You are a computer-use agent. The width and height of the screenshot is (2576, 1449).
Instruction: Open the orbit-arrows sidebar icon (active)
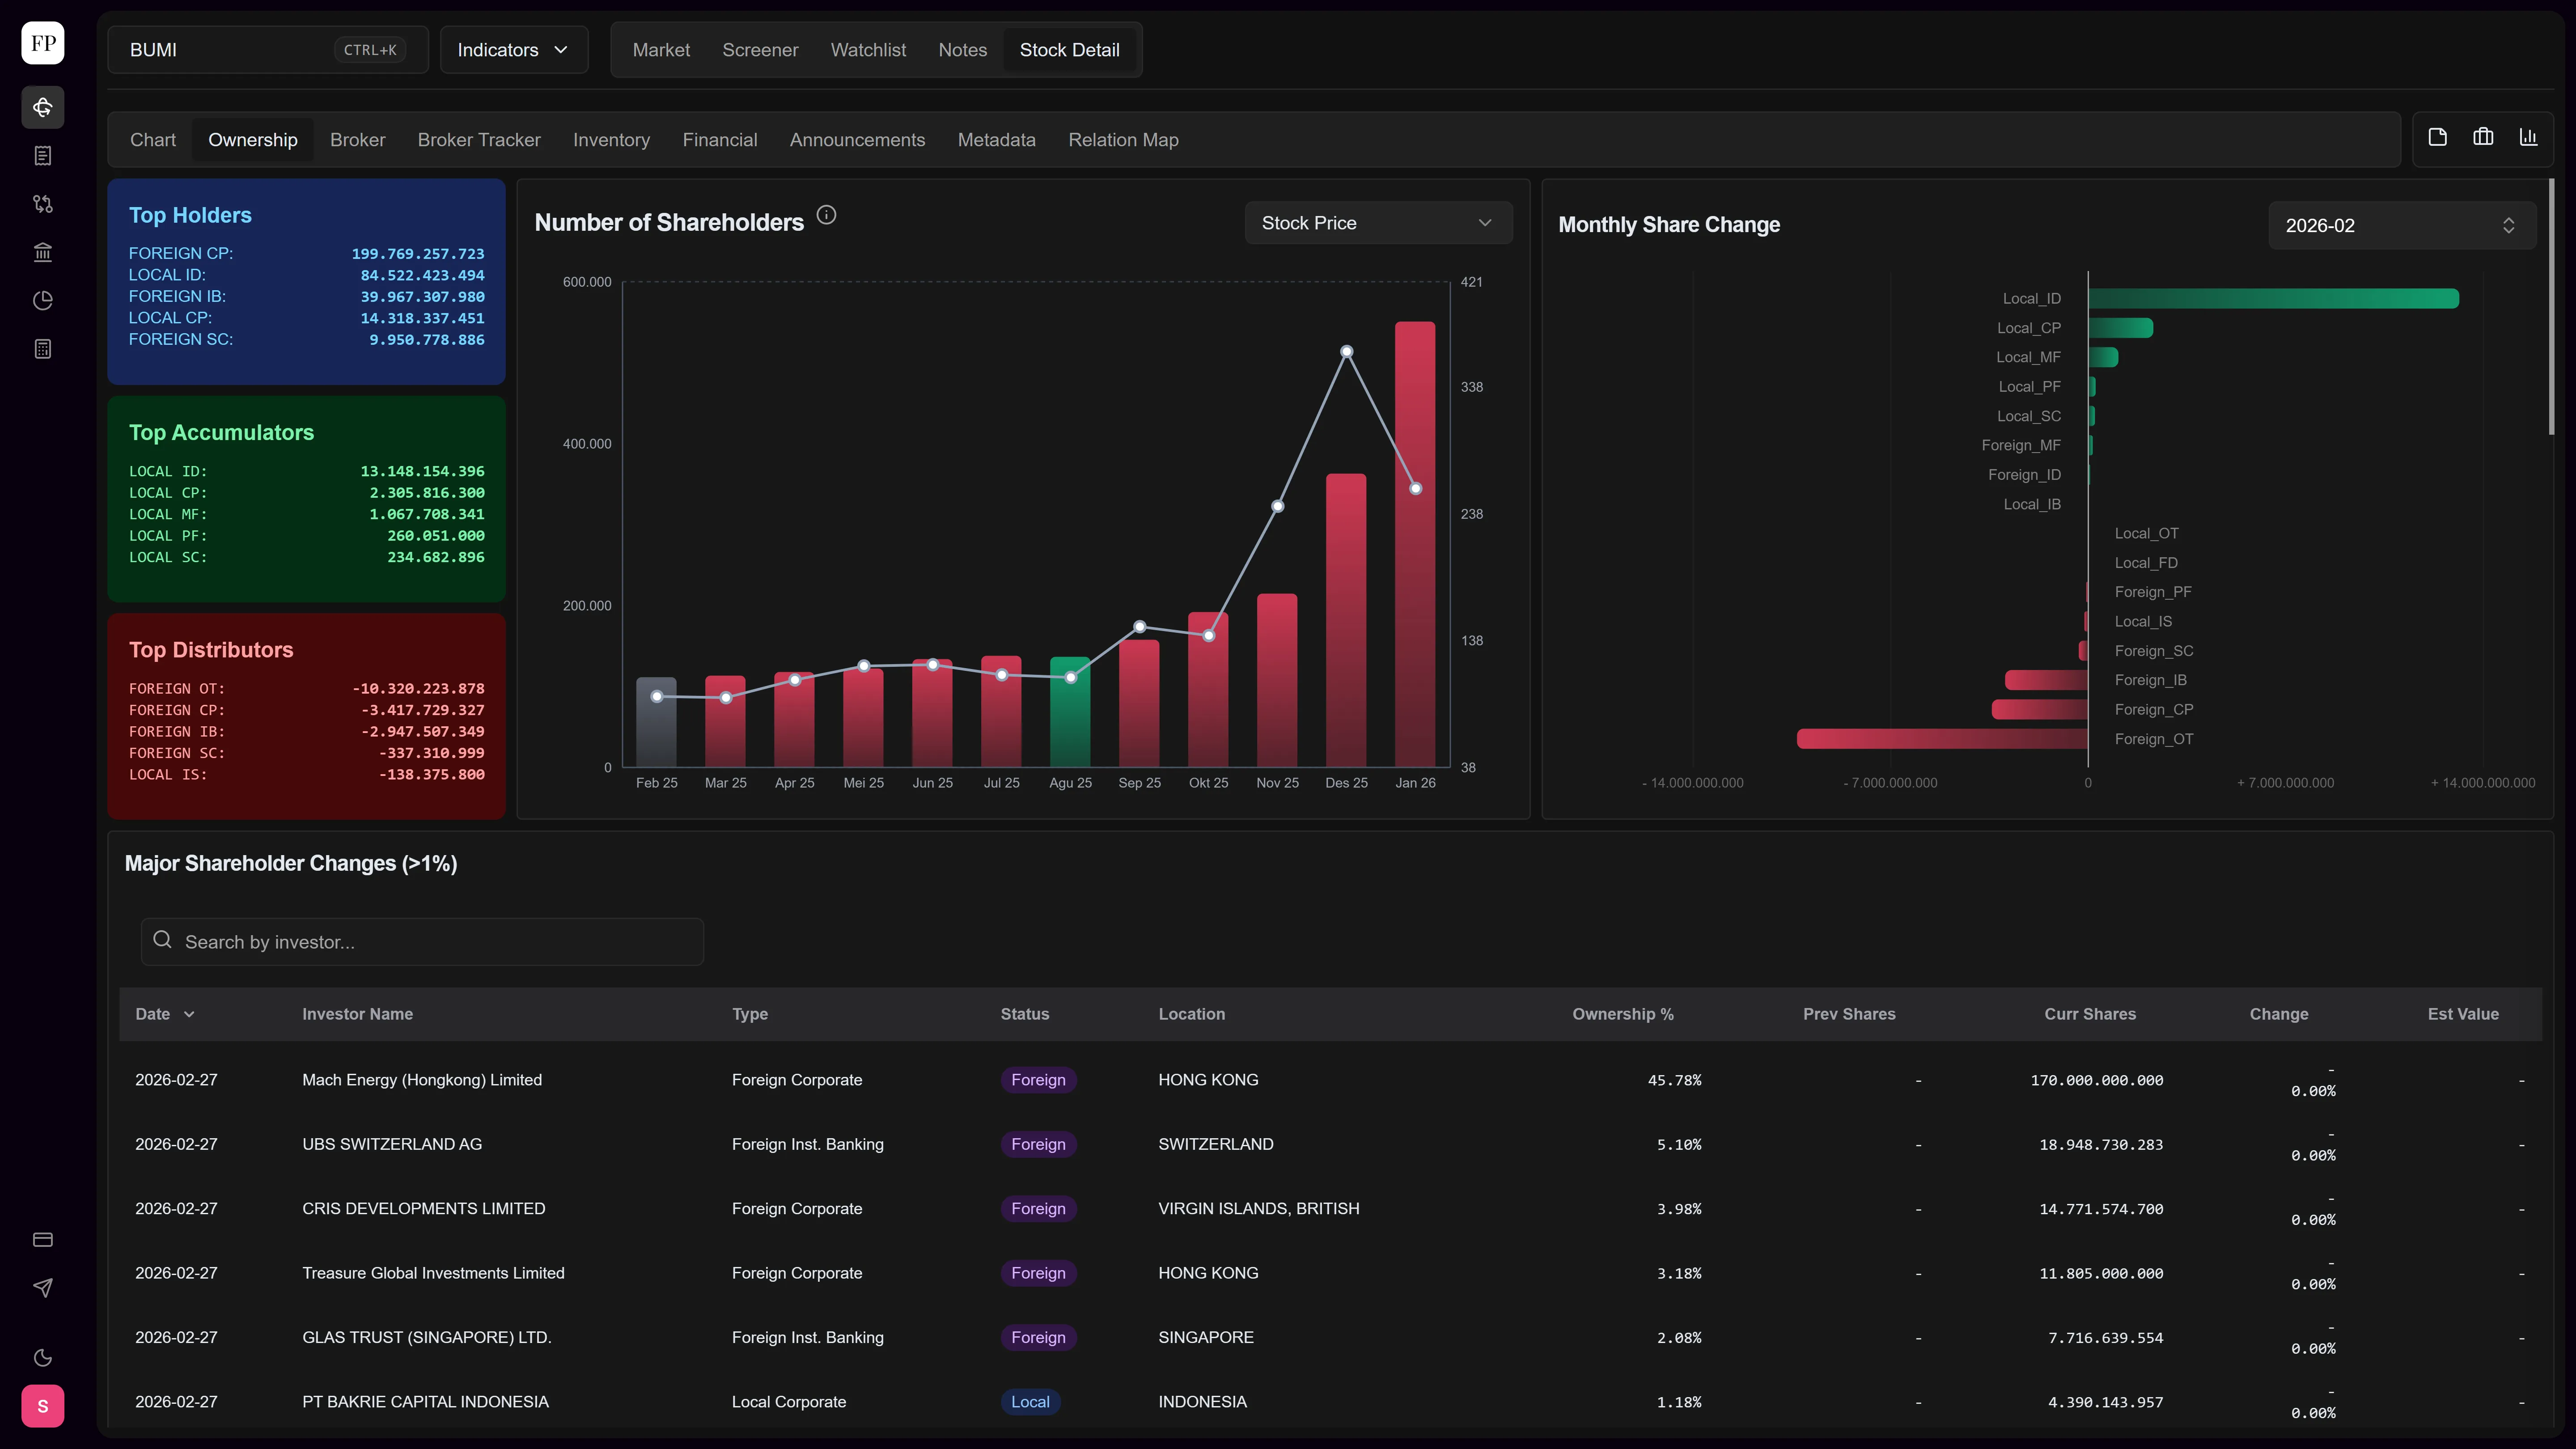point(43,107)
